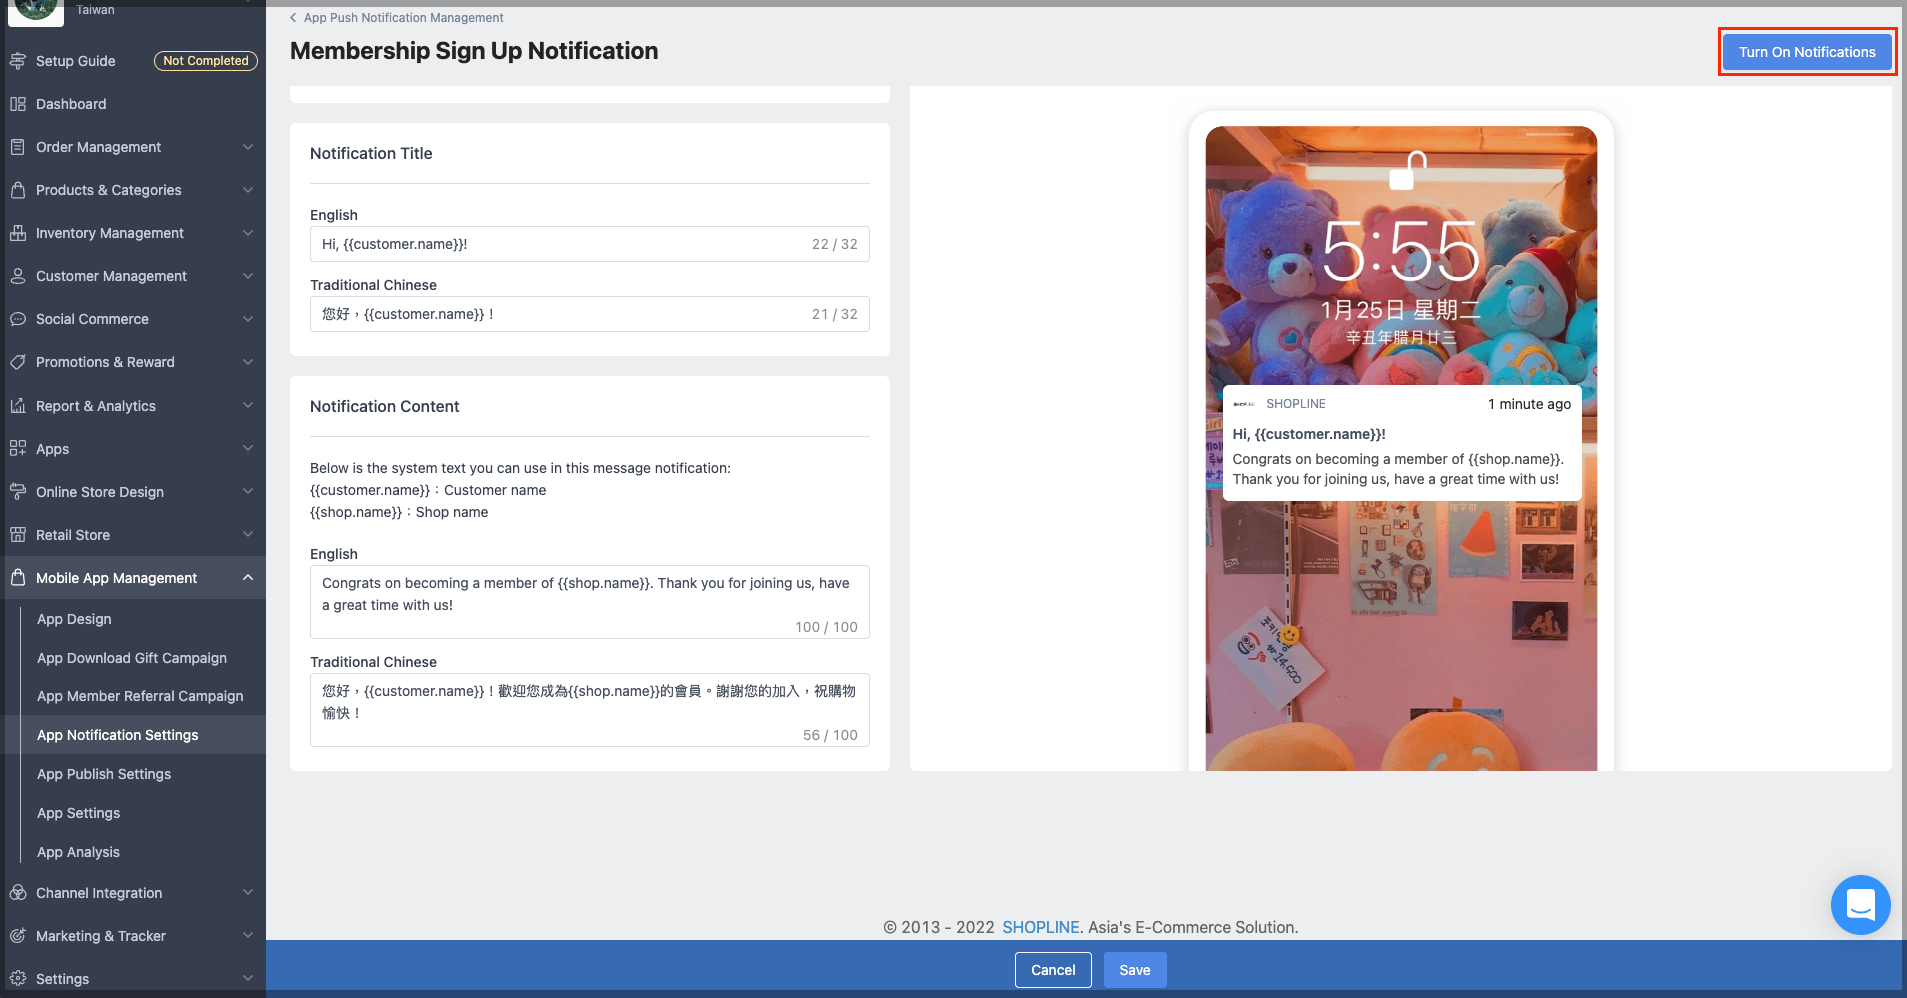Click the Setup Guide list icon
1907x998 pixels.
click(18, 61)
